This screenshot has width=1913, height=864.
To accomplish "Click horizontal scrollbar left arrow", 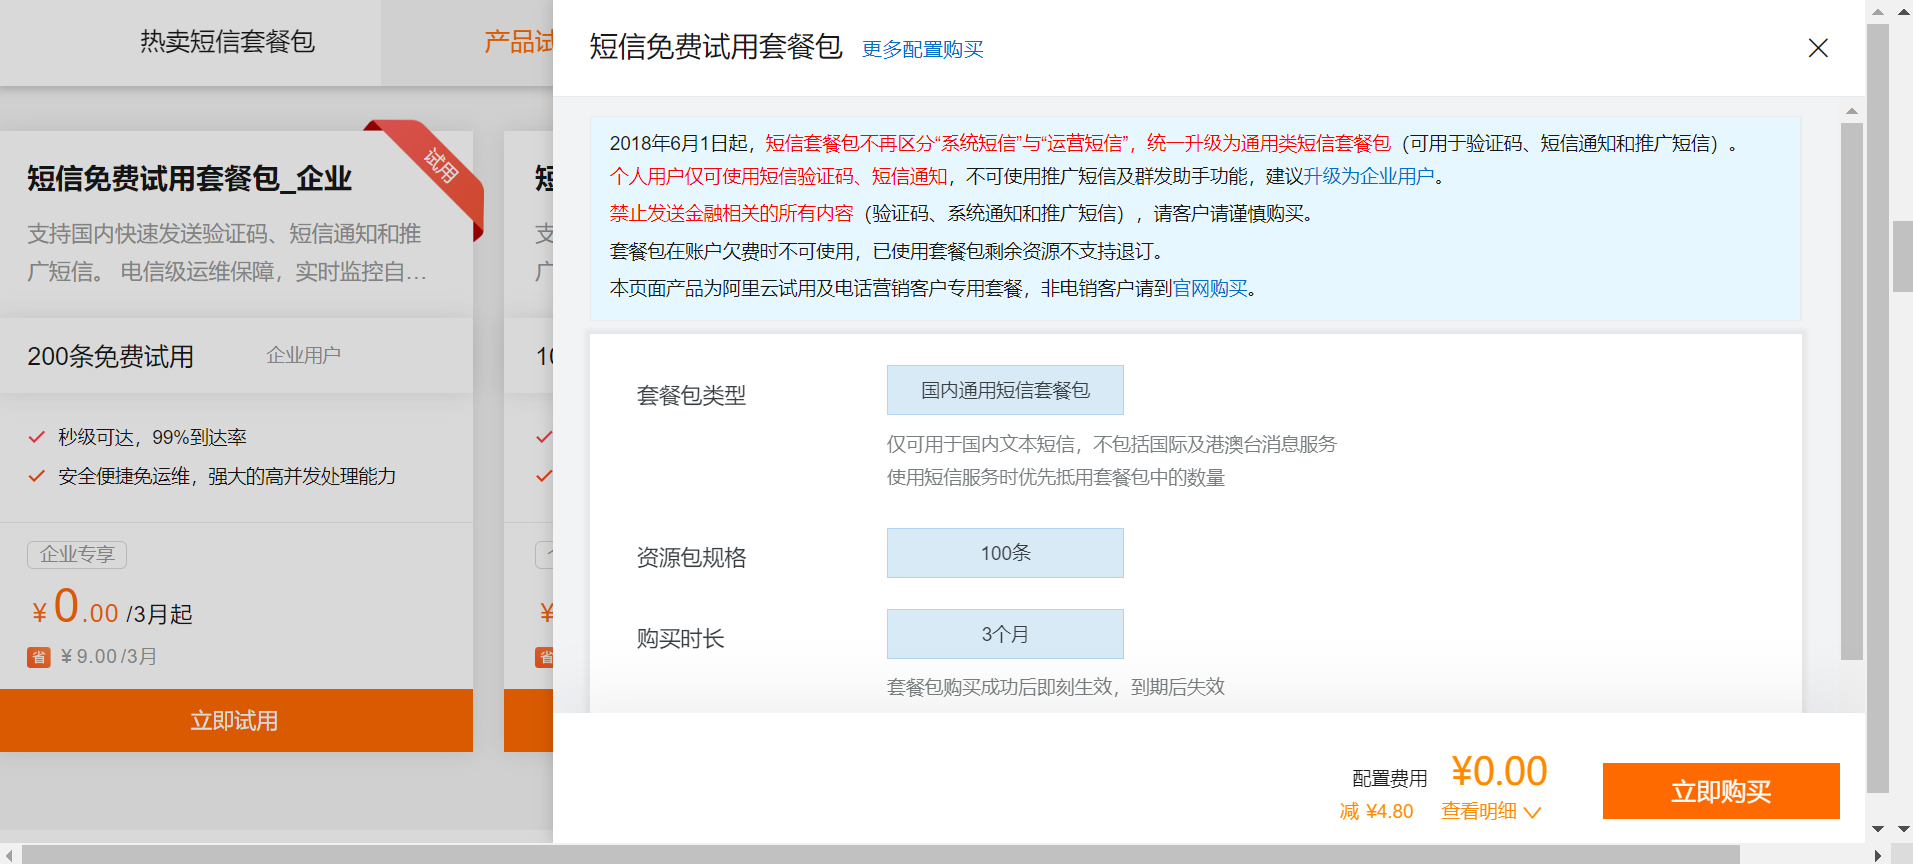I will point(9,855).
